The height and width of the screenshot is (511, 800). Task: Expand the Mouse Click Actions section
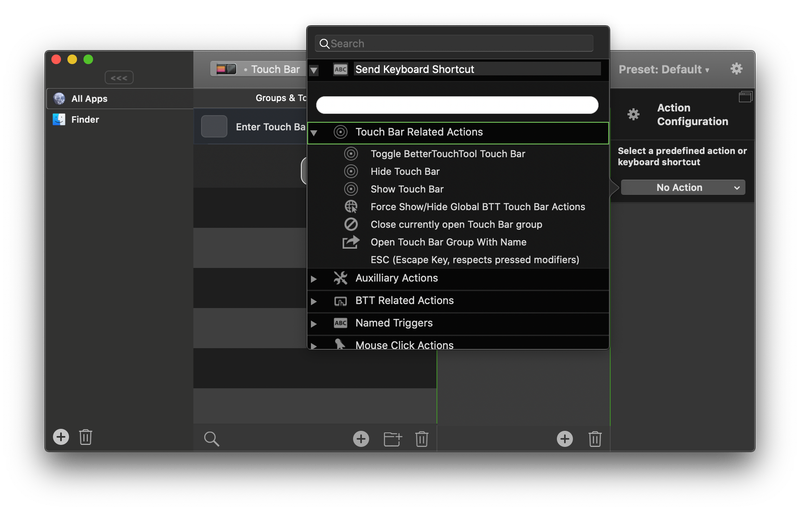coord(314,346)
